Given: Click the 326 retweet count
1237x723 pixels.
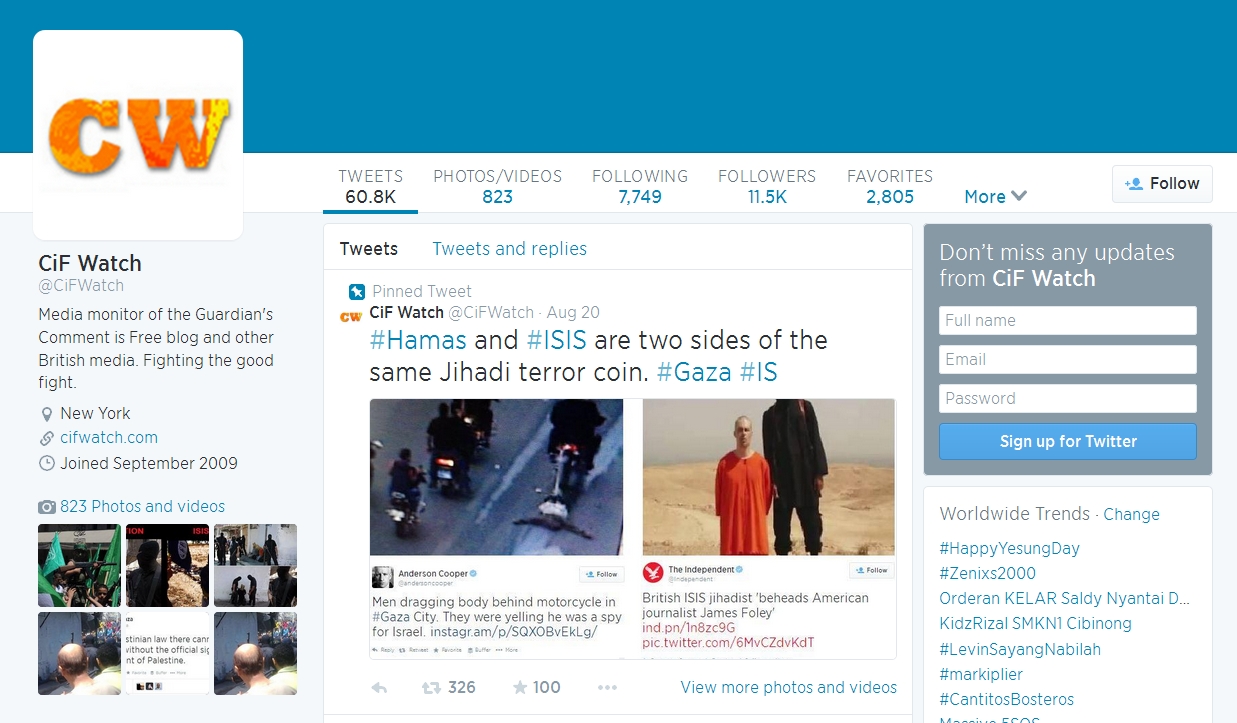Looking at the screenshot, I should (x=461, y=688).
